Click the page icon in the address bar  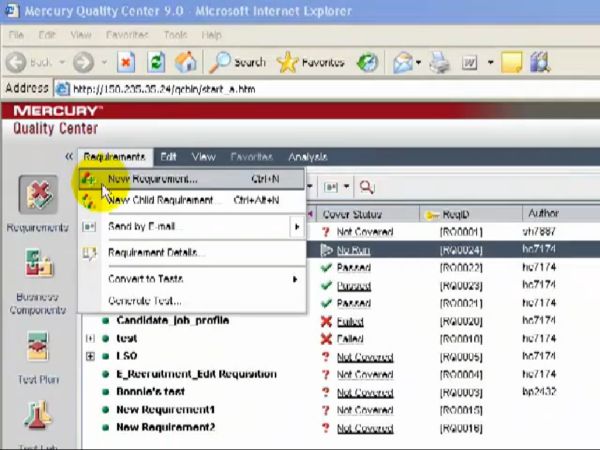pos(62,89)
